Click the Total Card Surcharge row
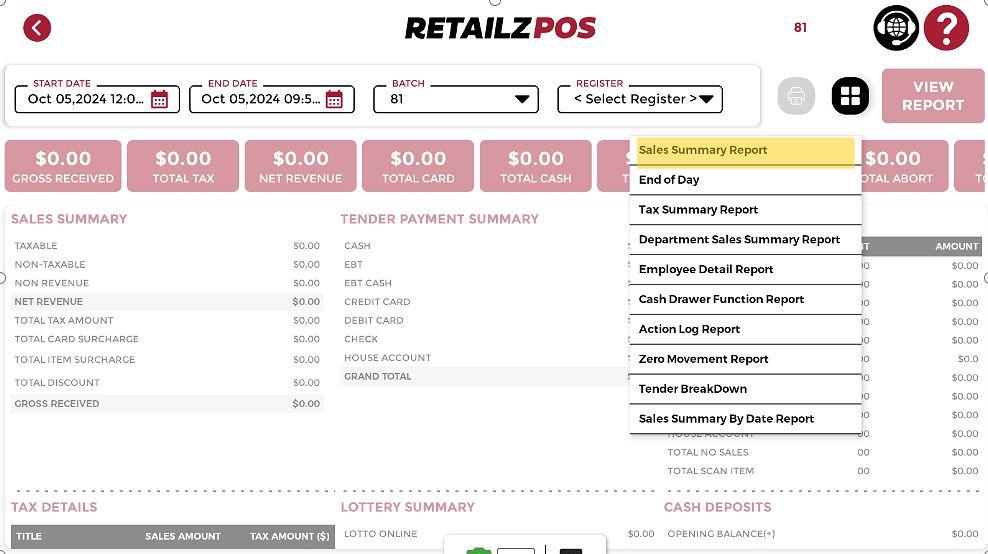 pyautogui.click(x=167, y=339)
